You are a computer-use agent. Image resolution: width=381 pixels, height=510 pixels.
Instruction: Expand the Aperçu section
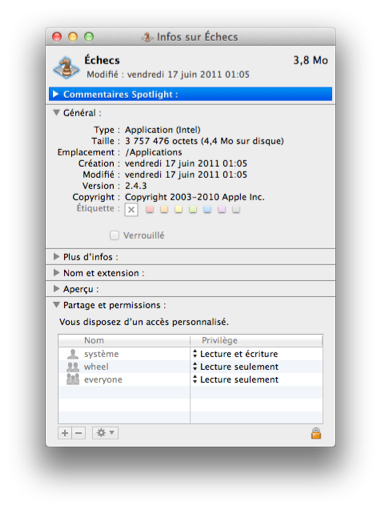pyautogui.click(x=56, y=289)
